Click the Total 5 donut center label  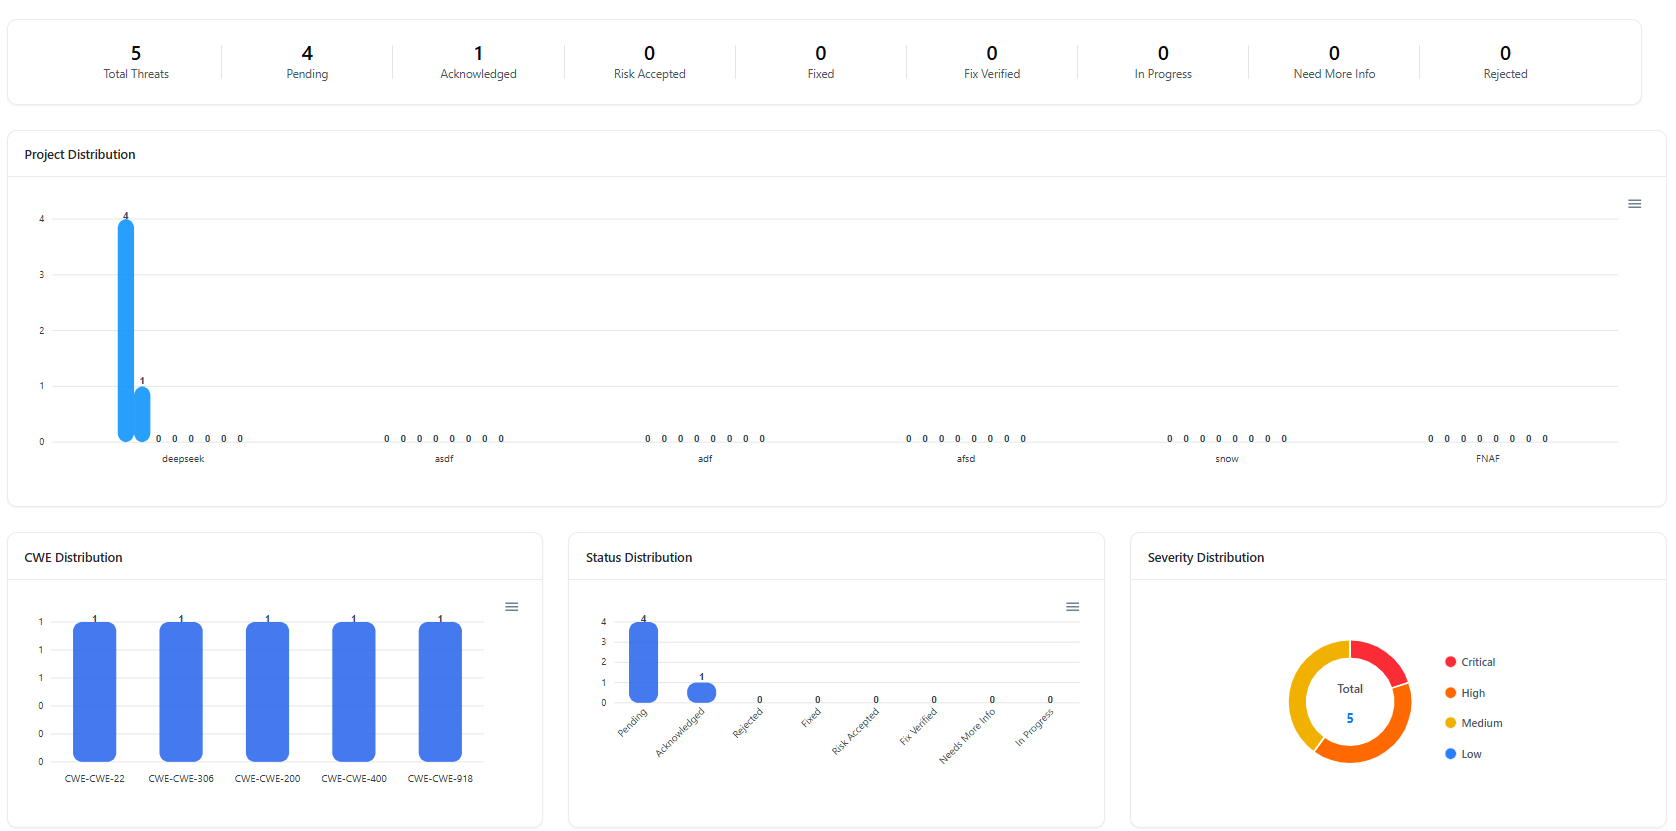tap(1350, 703)
